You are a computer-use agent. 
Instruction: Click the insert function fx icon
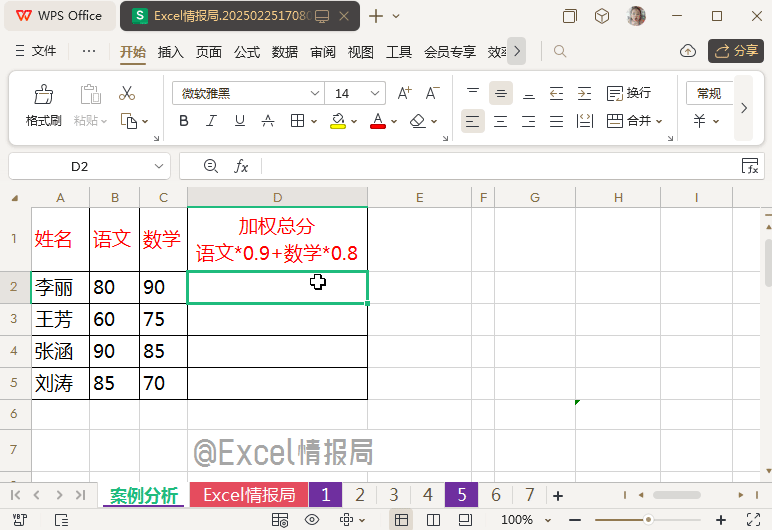(241, 166)
